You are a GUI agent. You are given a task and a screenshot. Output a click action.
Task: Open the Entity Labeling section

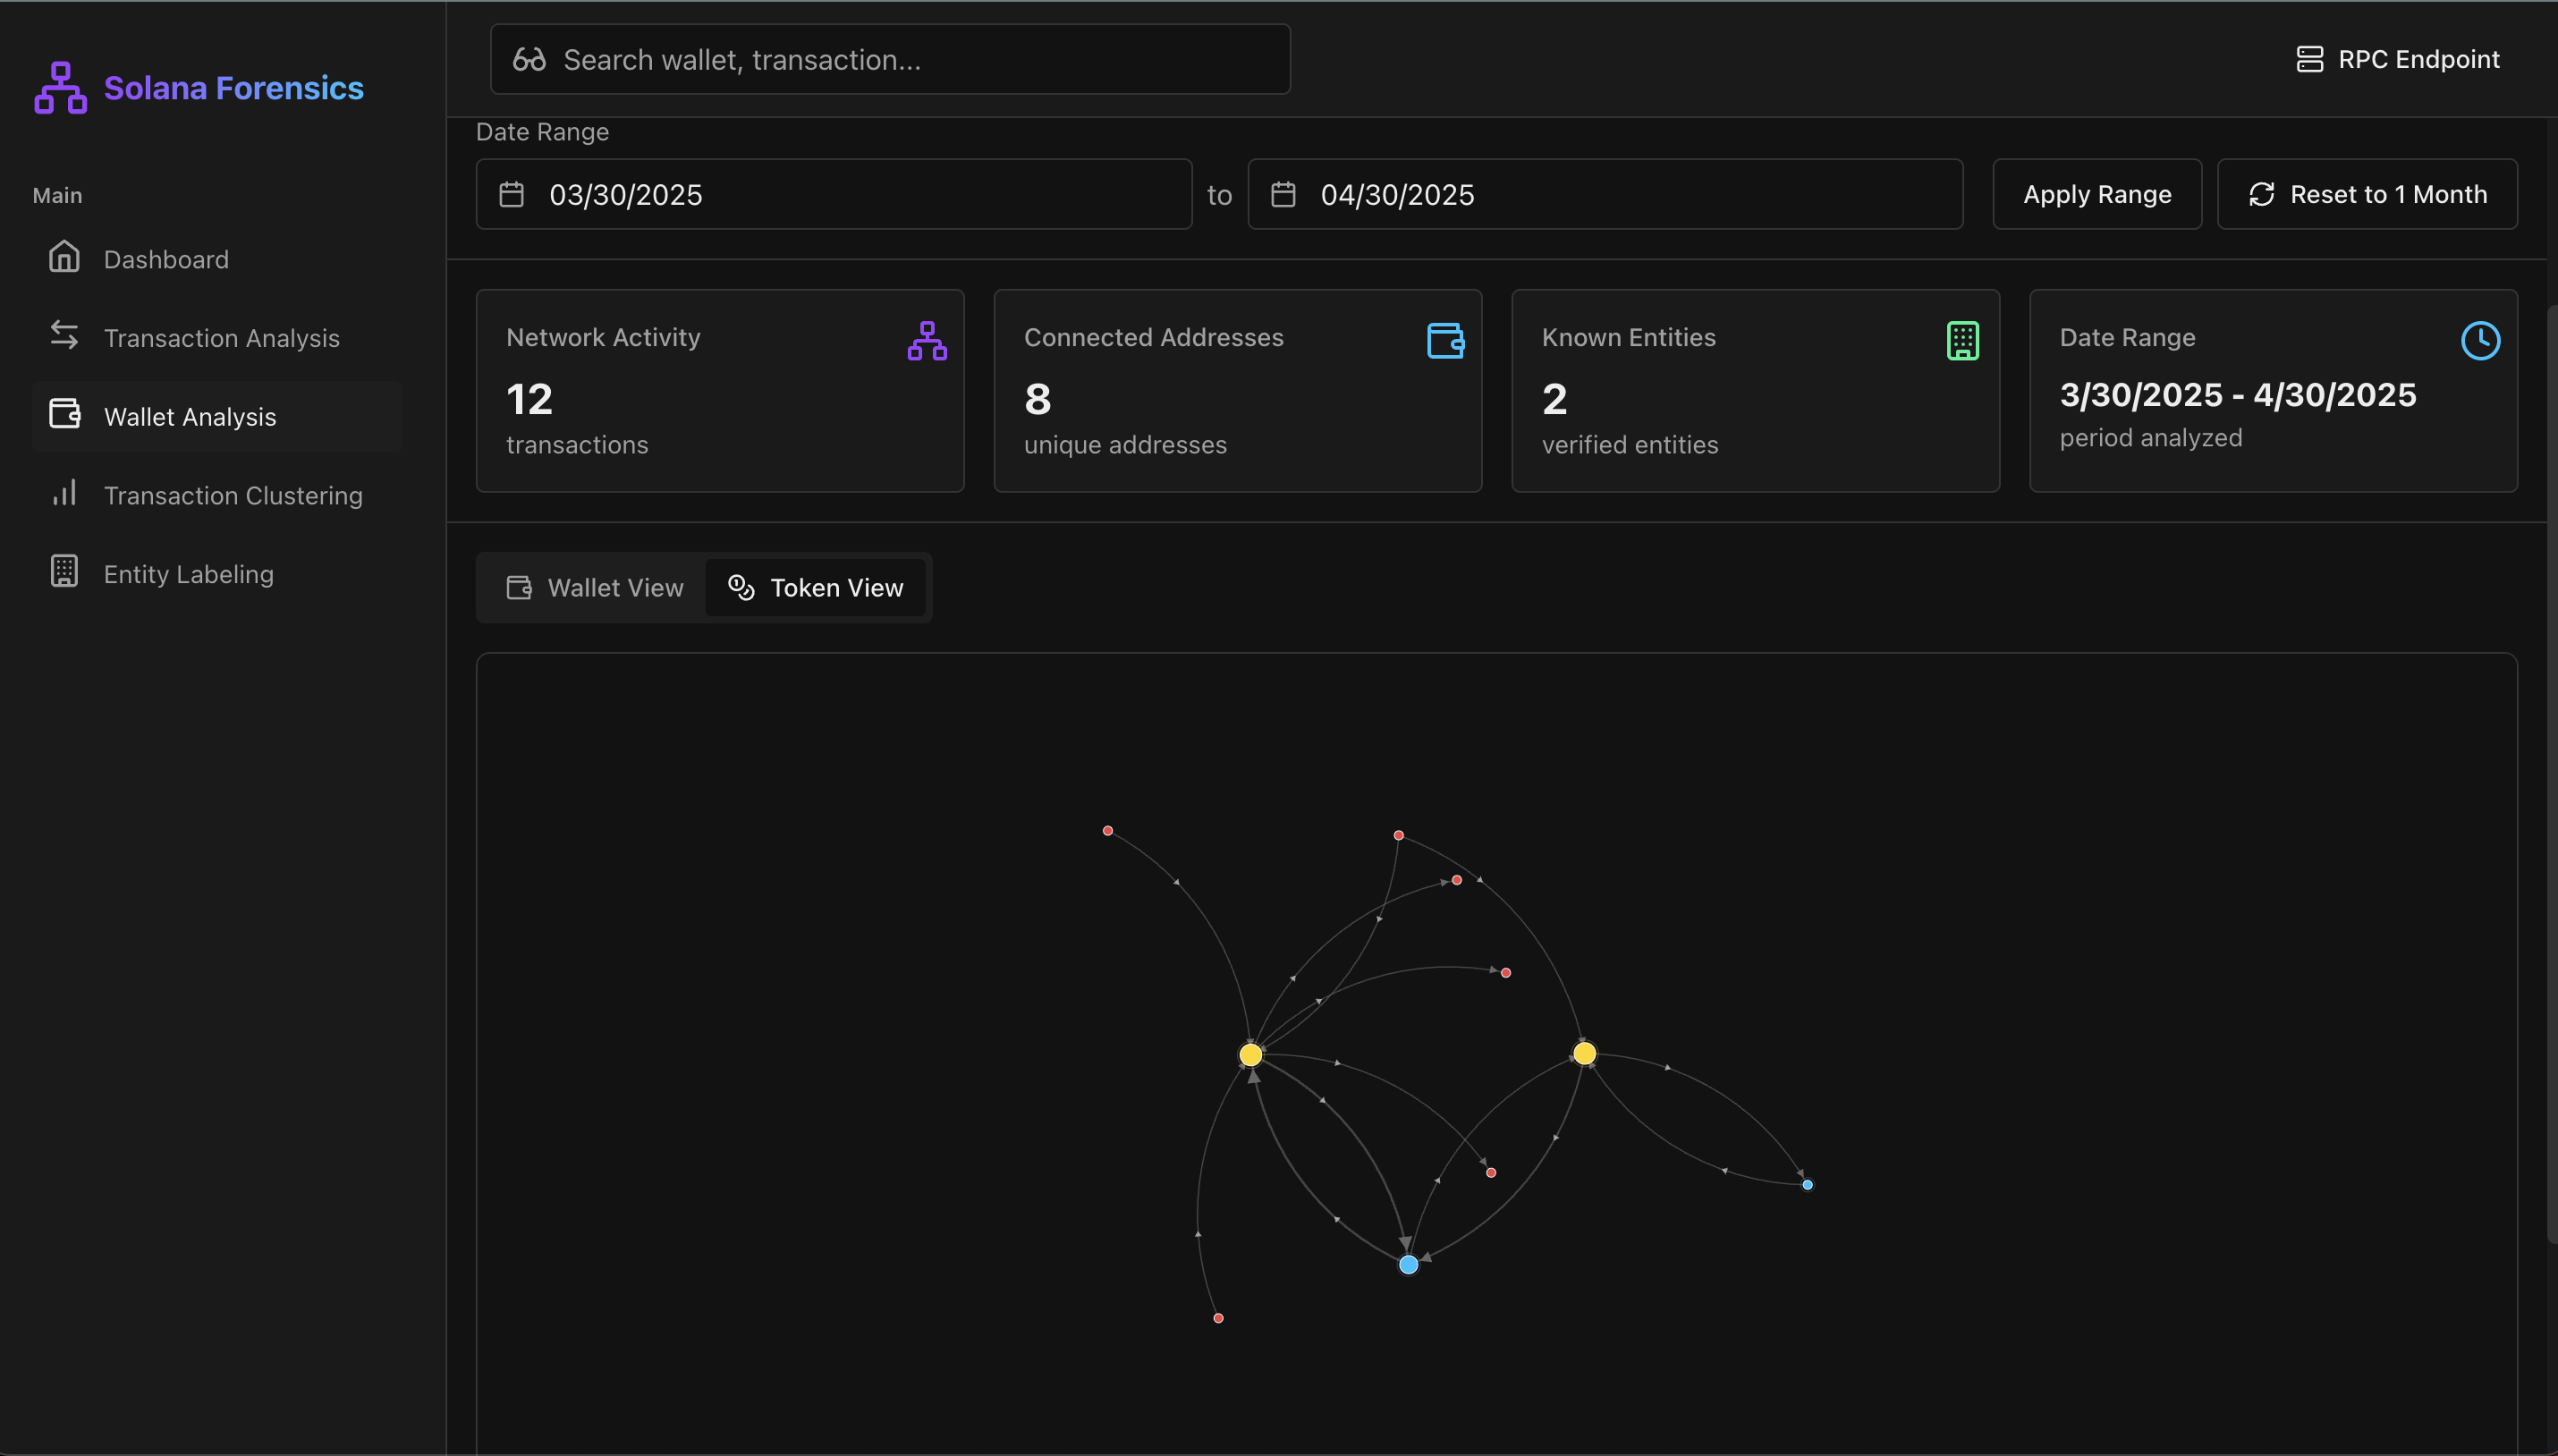pos(188,572)
